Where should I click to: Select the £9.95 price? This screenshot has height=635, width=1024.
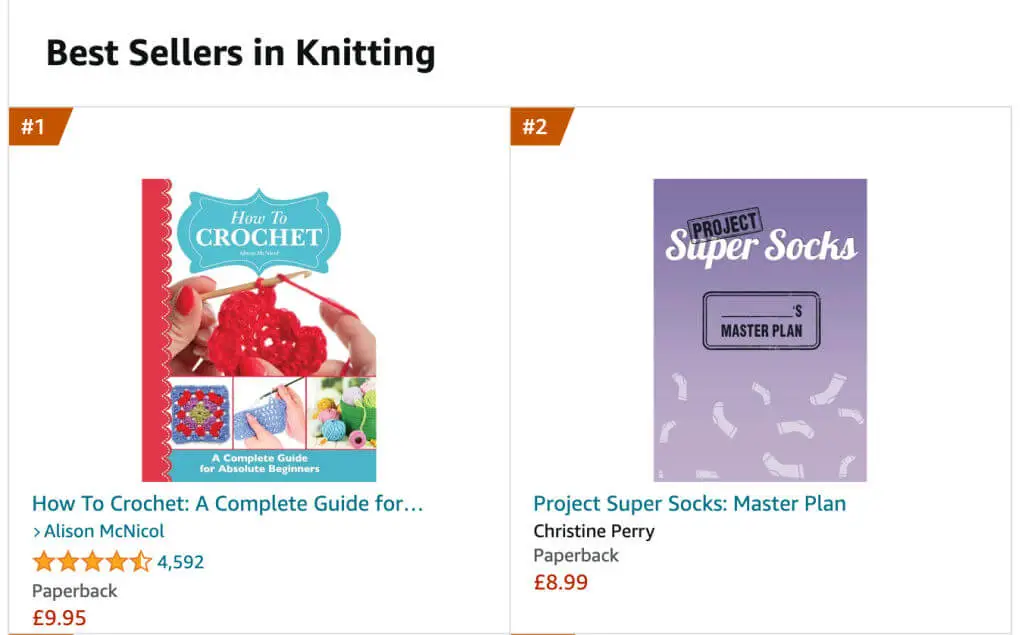[x=59, y=617]
